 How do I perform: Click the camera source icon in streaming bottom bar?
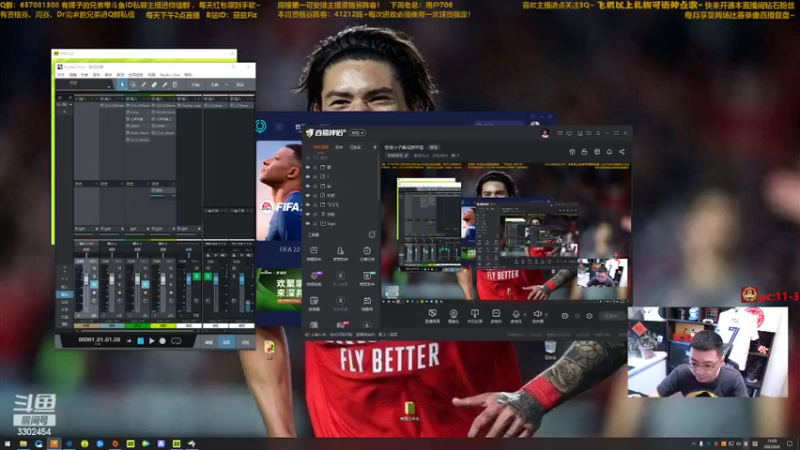tap(453, 313)
